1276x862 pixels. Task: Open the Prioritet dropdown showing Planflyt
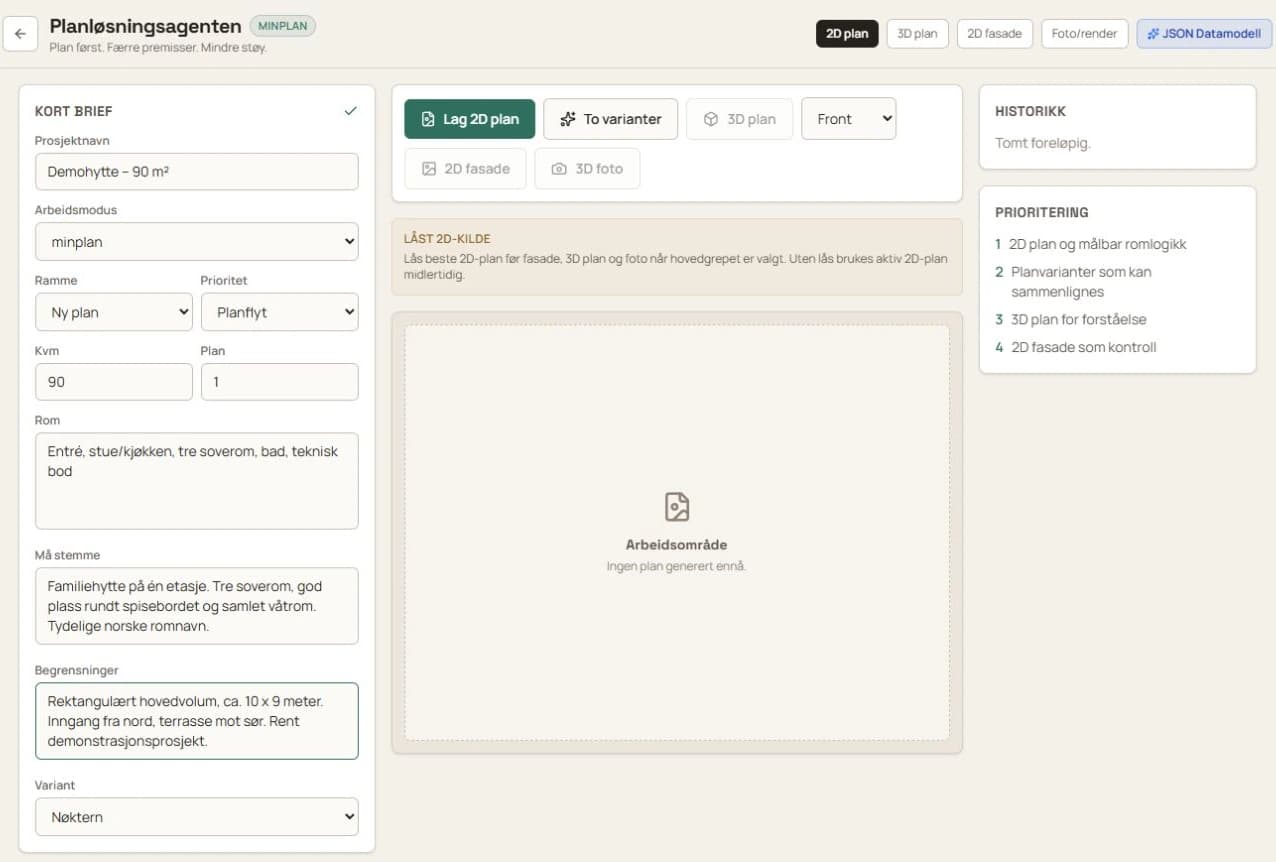[x=280, y=312]
